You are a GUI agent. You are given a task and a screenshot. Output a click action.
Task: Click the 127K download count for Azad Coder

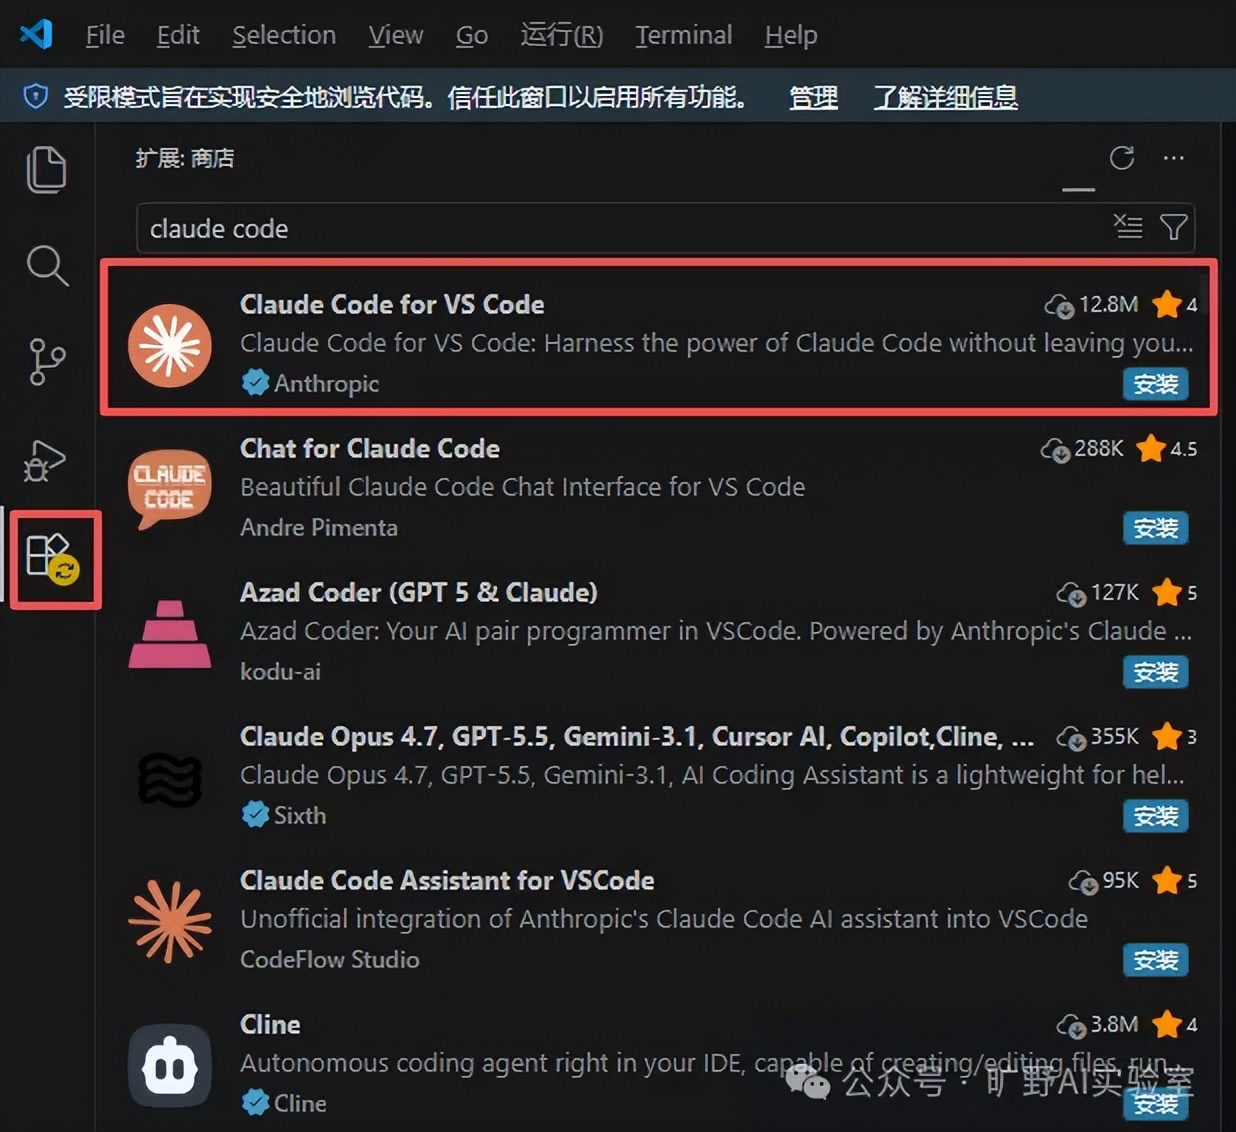click(x=1098, y=593)
